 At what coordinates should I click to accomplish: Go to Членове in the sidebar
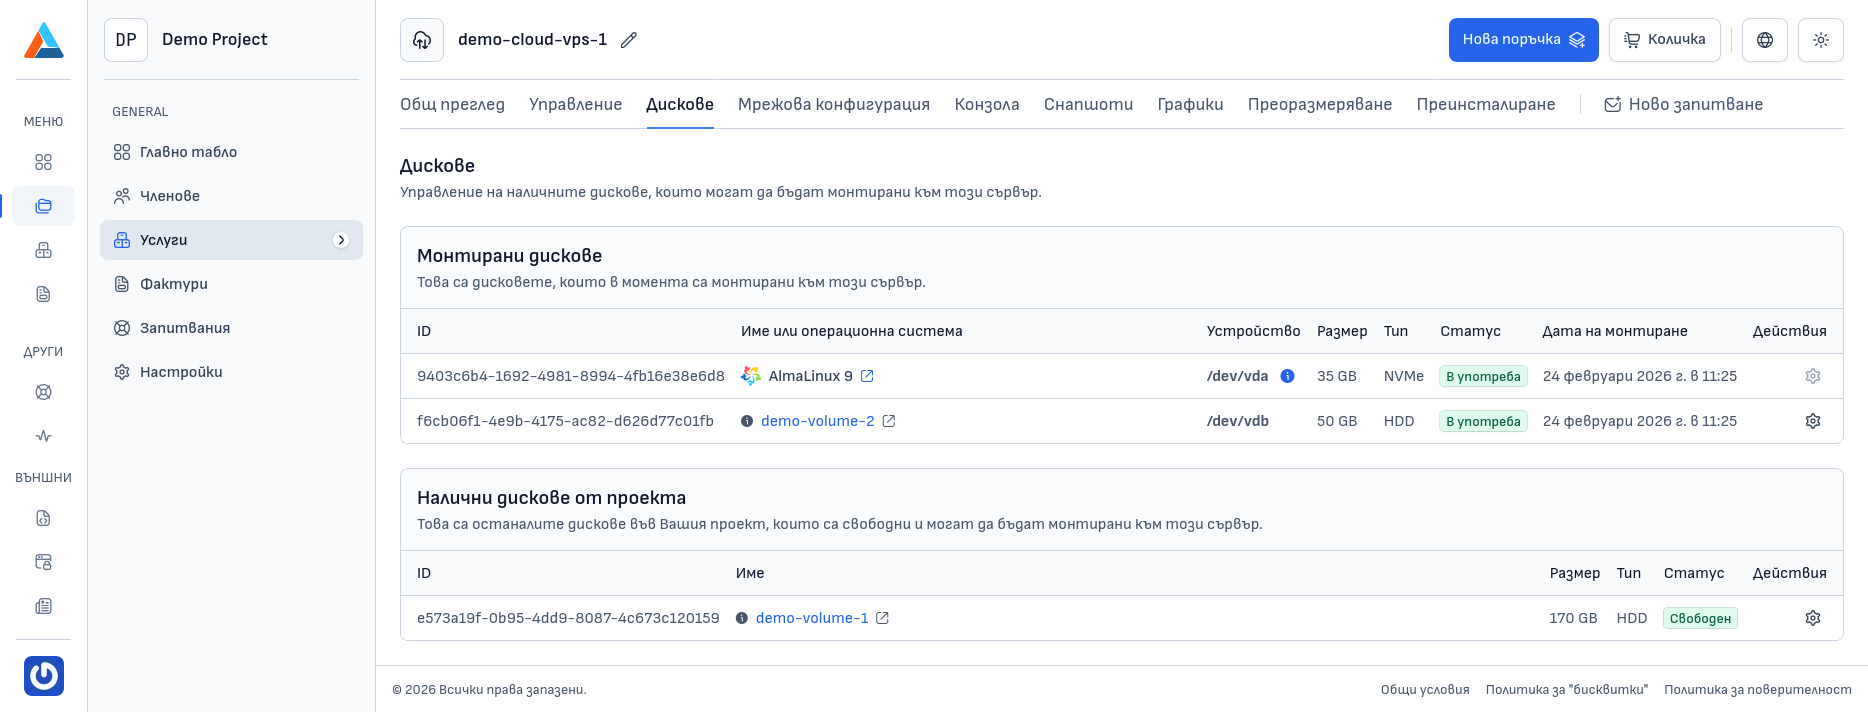click(169, 196)
